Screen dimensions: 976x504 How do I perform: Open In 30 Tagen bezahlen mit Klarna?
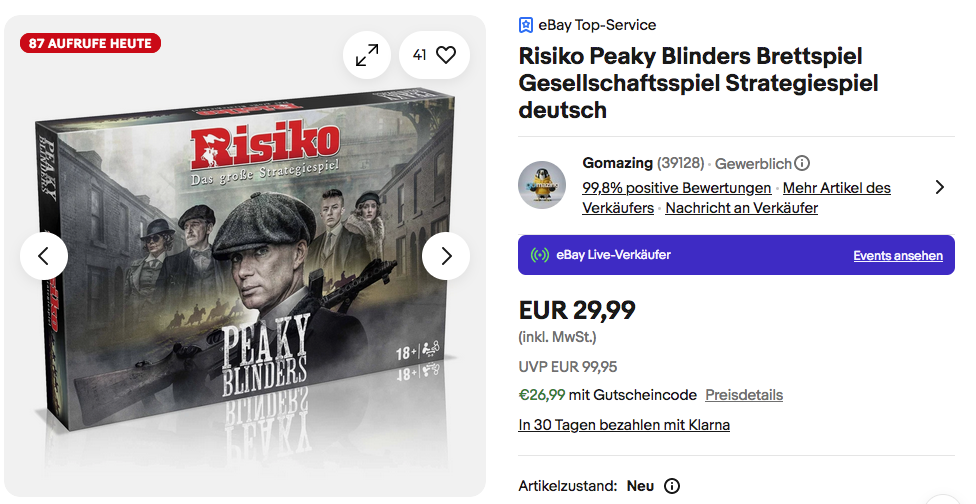tap(624, 425)
